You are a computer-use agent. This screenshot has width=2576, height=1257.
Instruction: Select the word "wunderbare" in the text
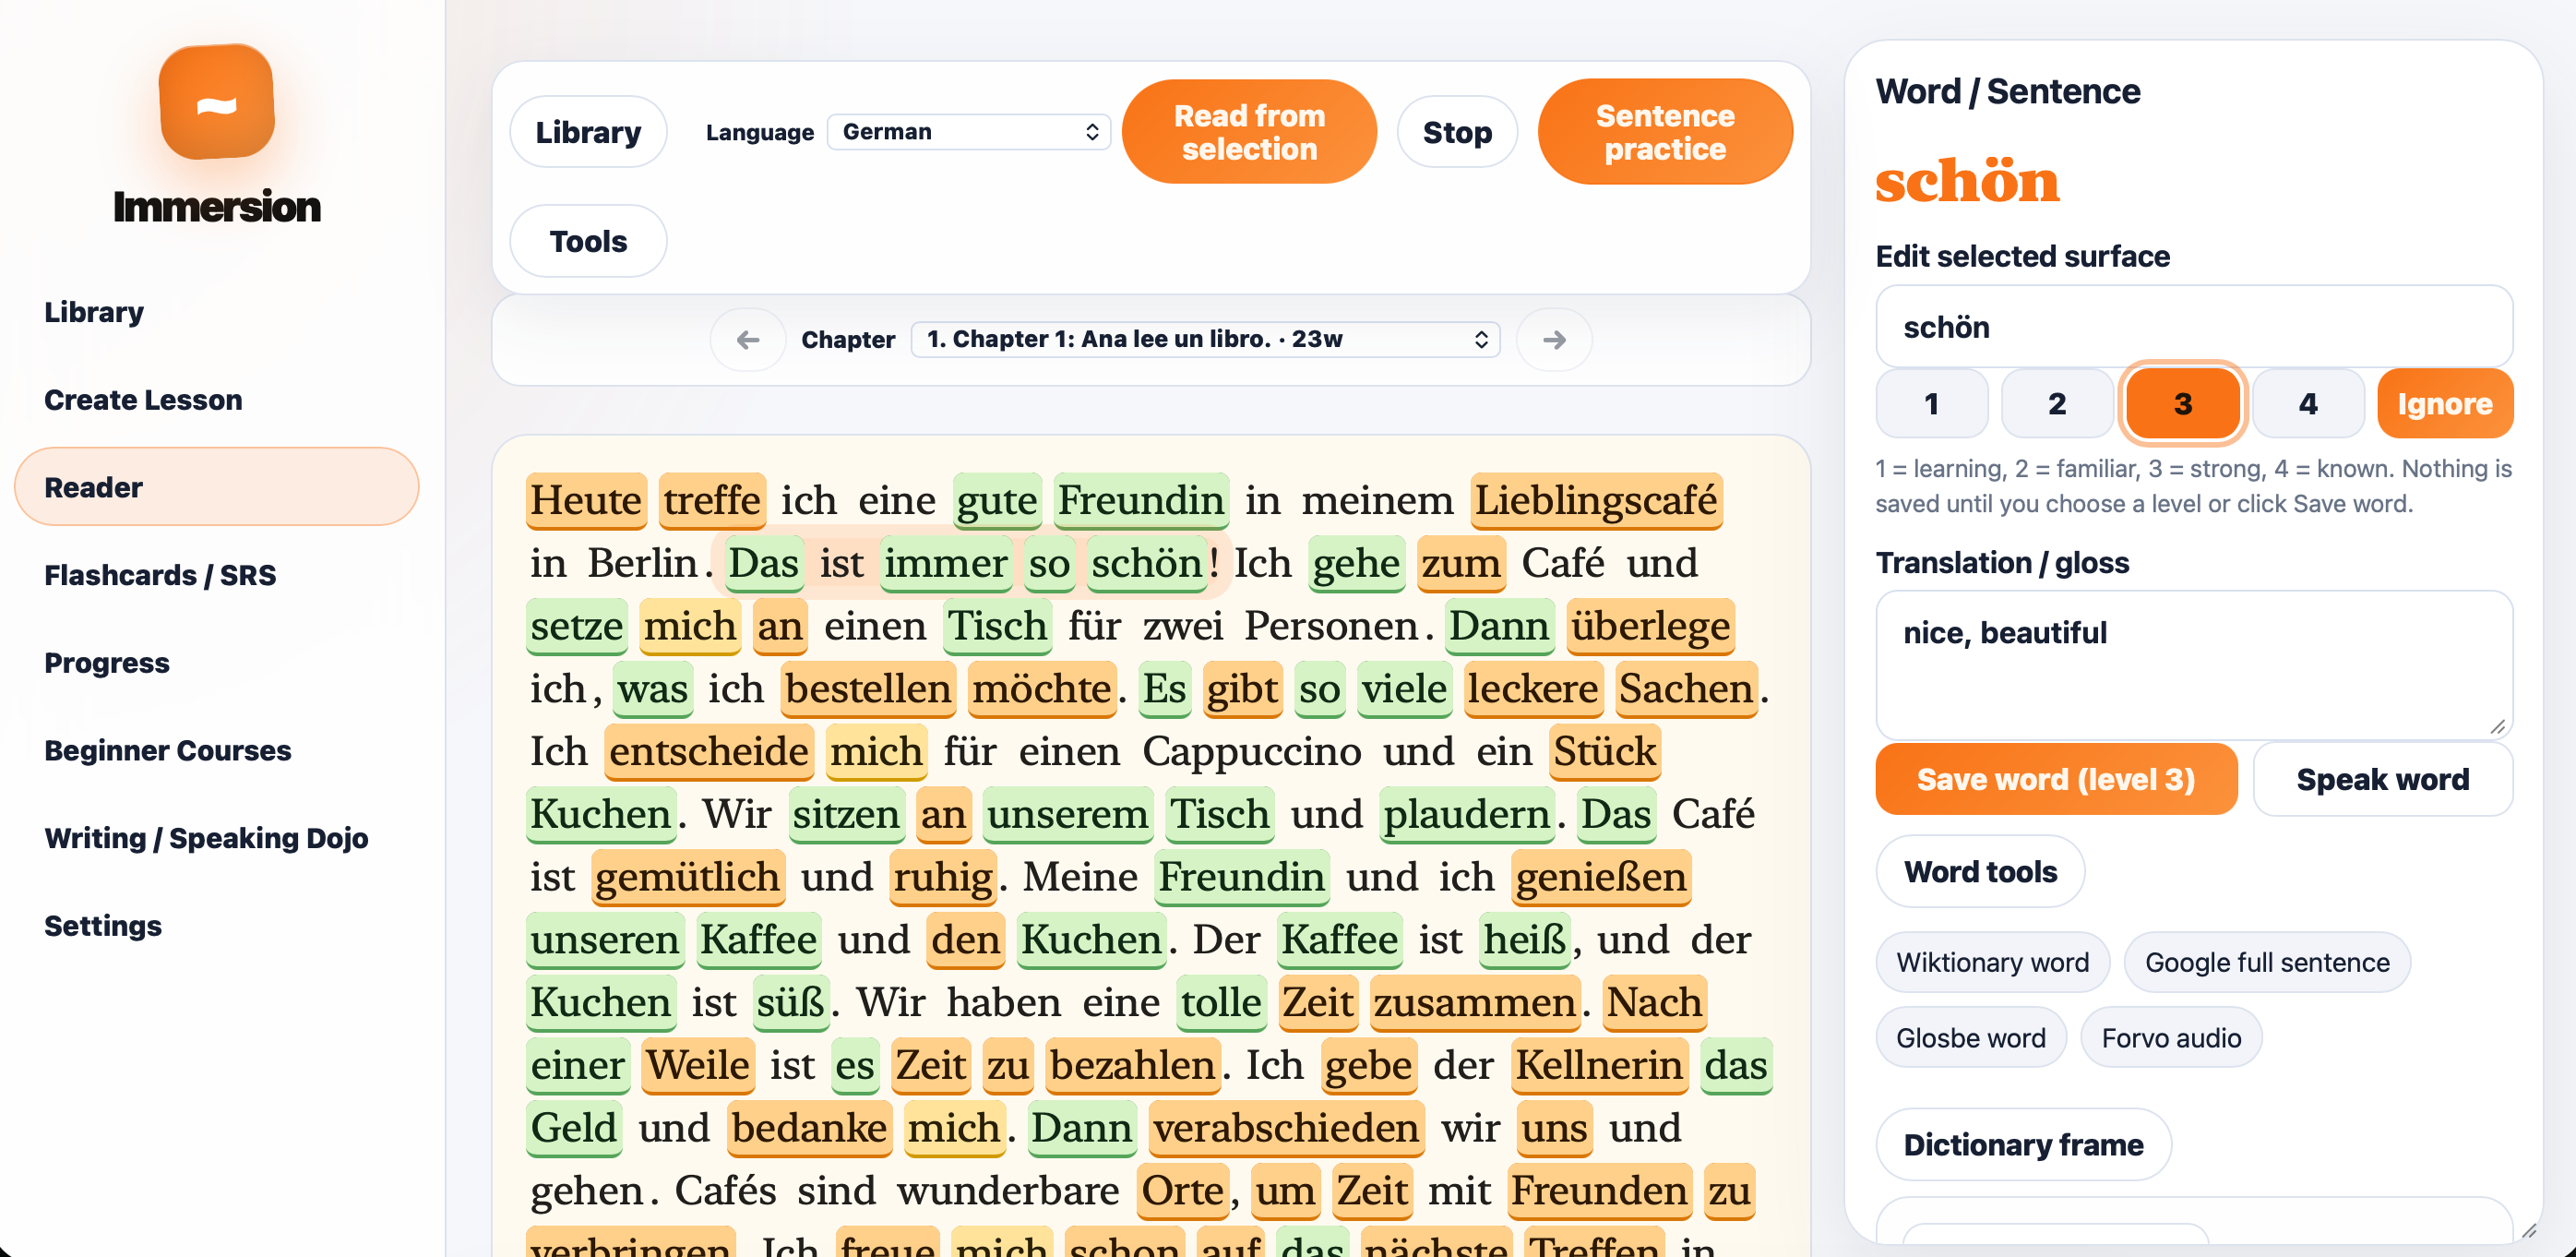(1007, 1191)
